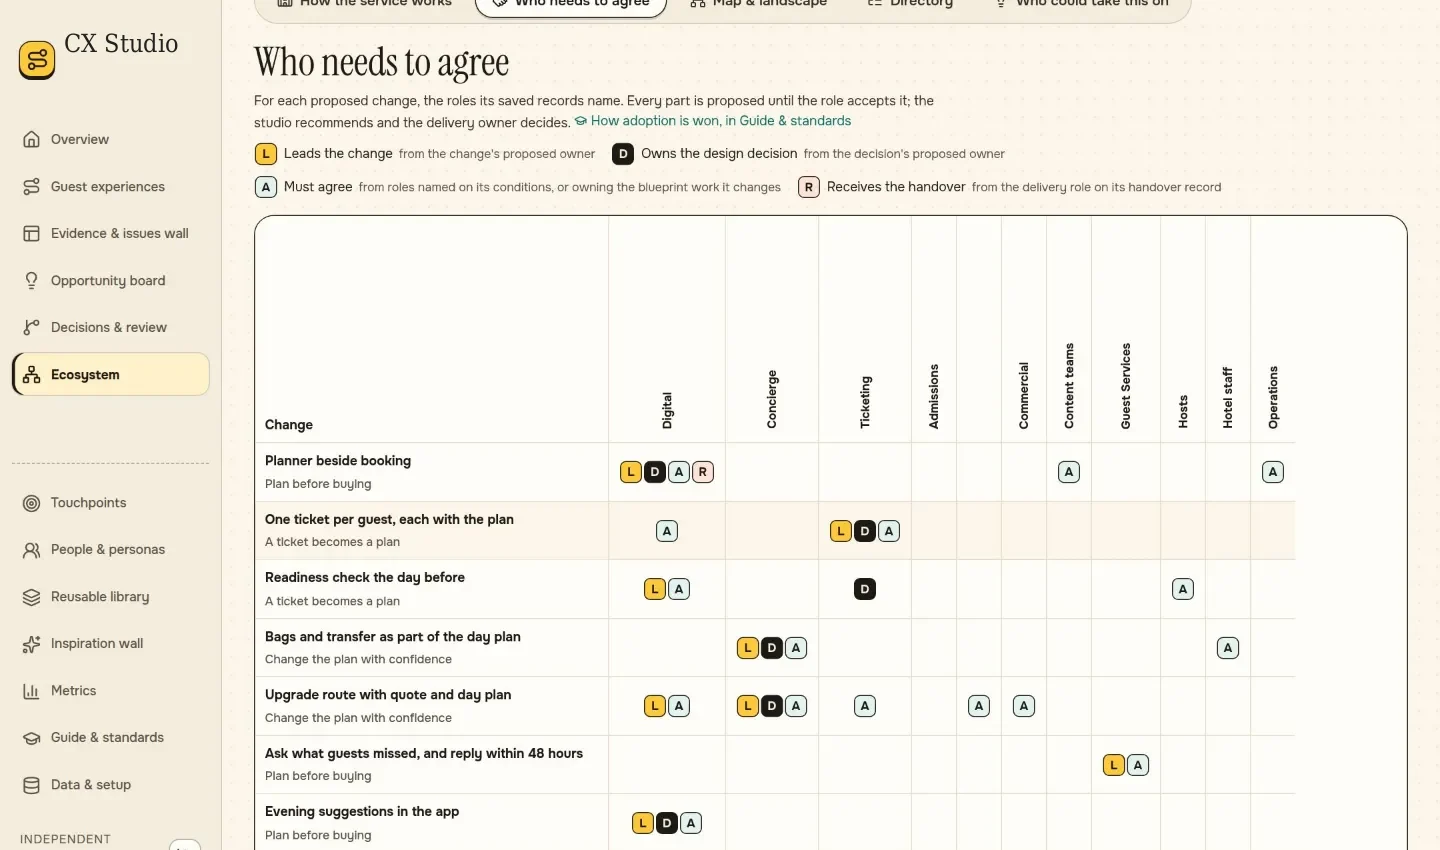Select Operations A badge in Planner beside booking row
This screenshot has width=1440, height=850.
[x=1273, y=472]
